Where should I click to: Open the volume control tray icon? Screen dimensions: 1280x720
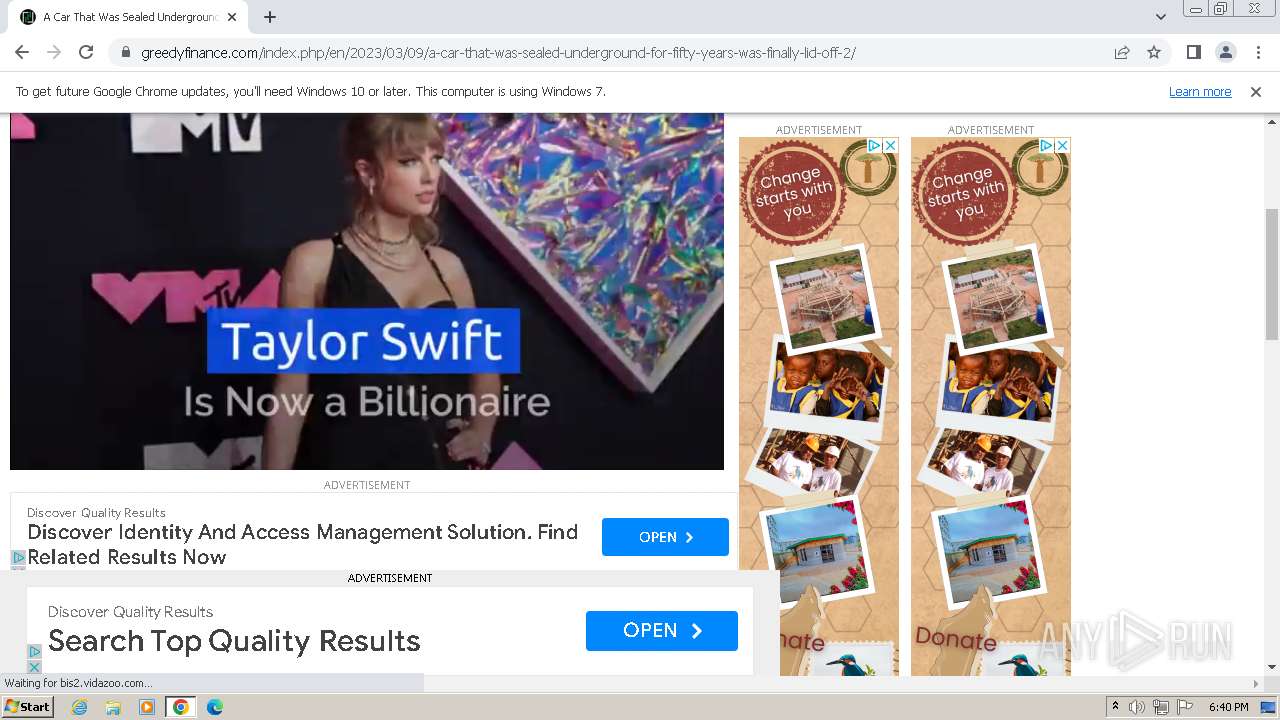1137,707
